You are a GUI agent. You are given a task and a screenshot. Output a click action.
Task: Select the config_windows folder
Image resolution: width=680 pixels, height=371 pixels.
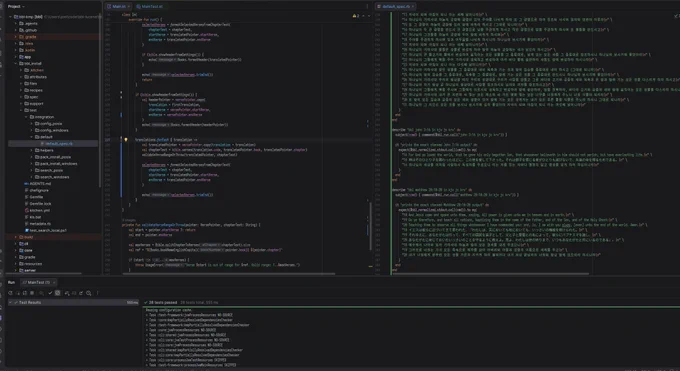[51, 130]
